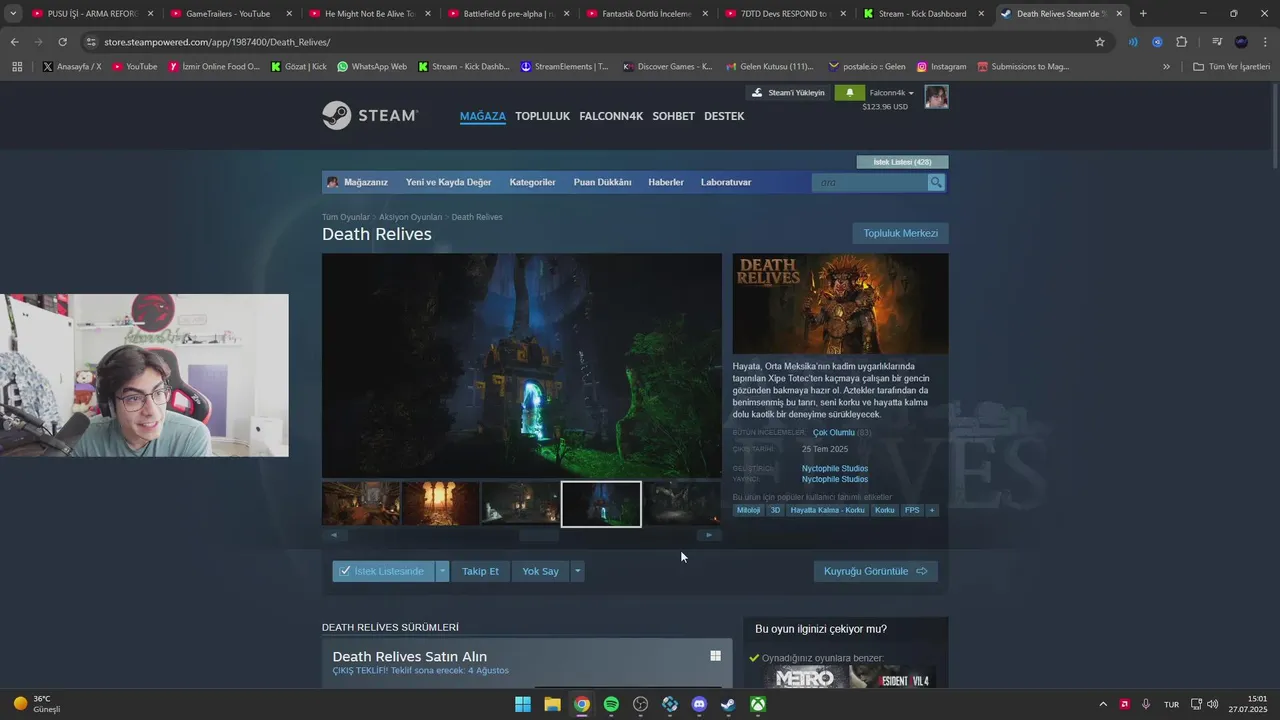Expand the wishlist options dropdown arrow
The height and width of the screenshot is (720, 1280).
point(442,571)
